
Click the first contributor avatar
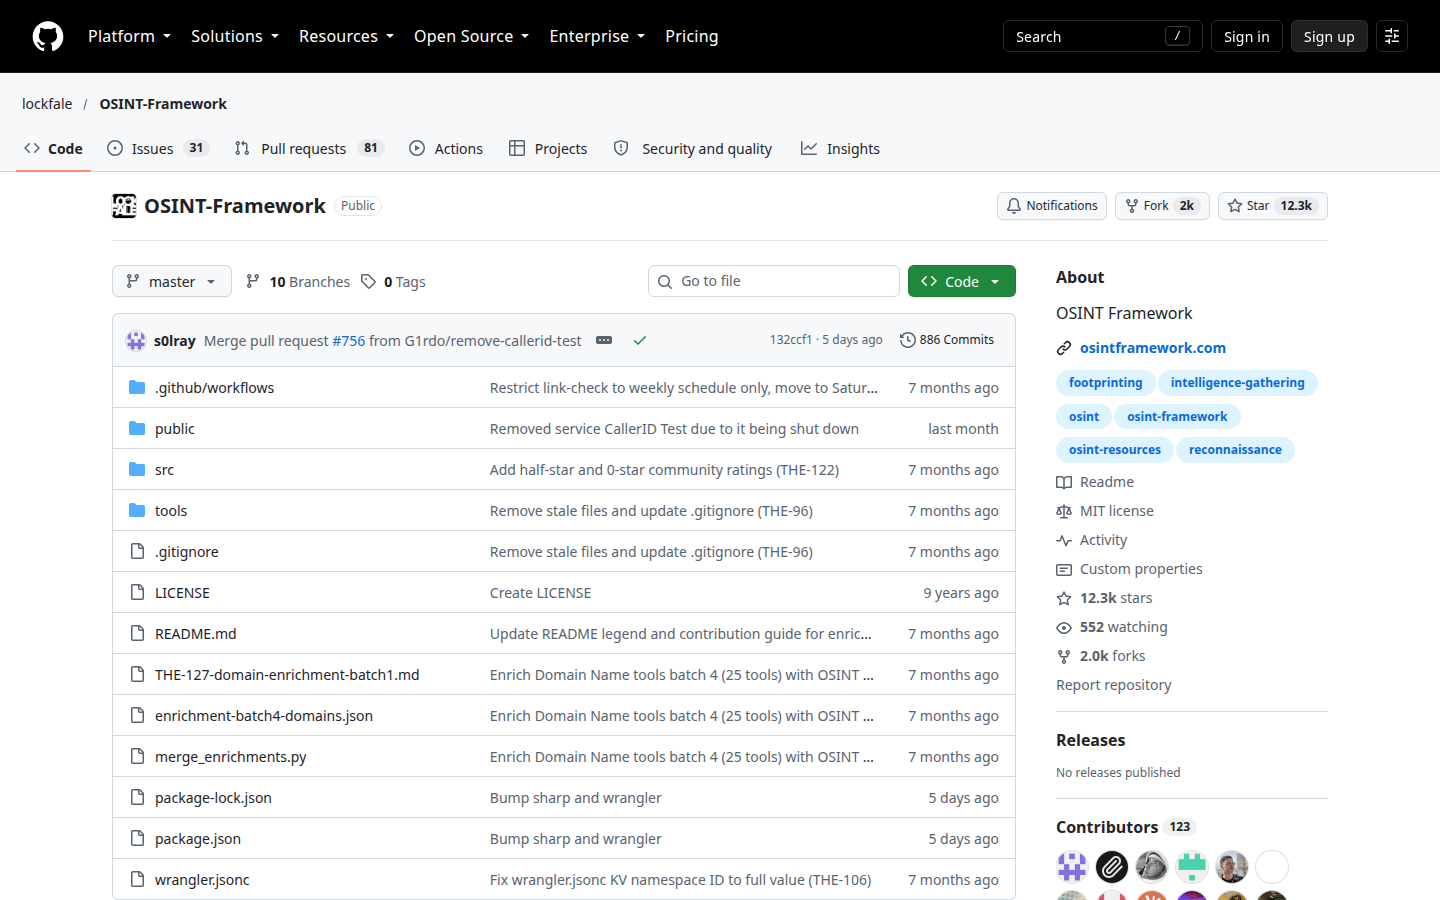click(x=1072, y=867)
